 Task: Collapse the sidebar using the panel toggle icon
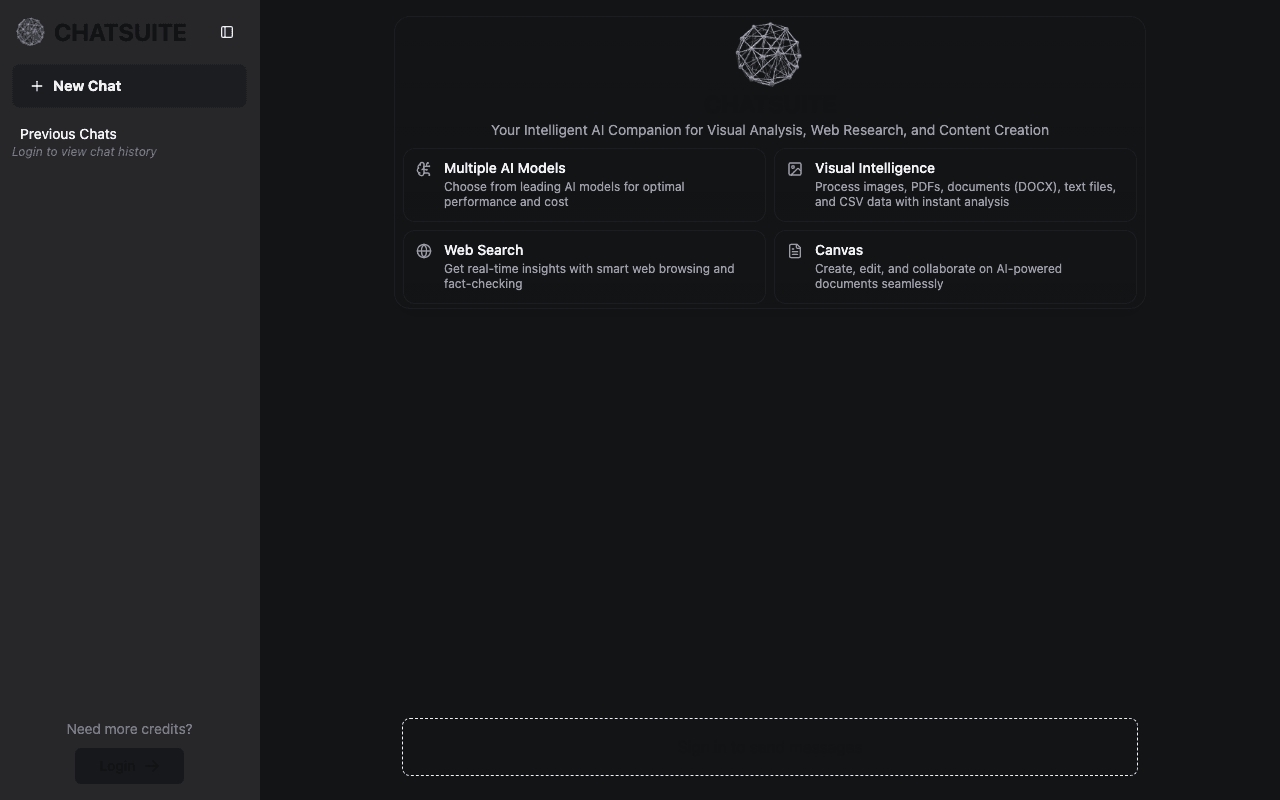(x=227, y=32)
